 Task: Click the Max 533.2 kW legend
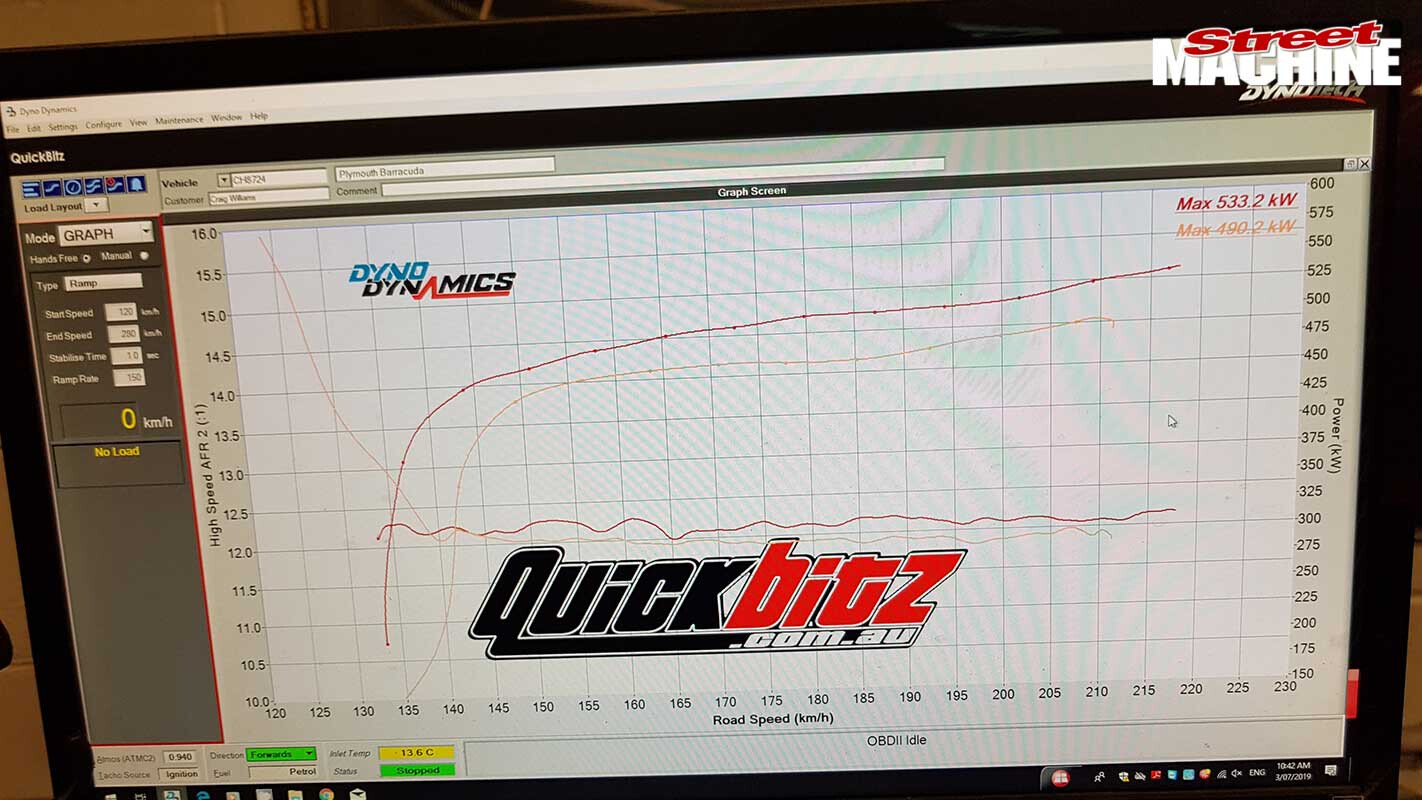click(x=1236, y=203)
